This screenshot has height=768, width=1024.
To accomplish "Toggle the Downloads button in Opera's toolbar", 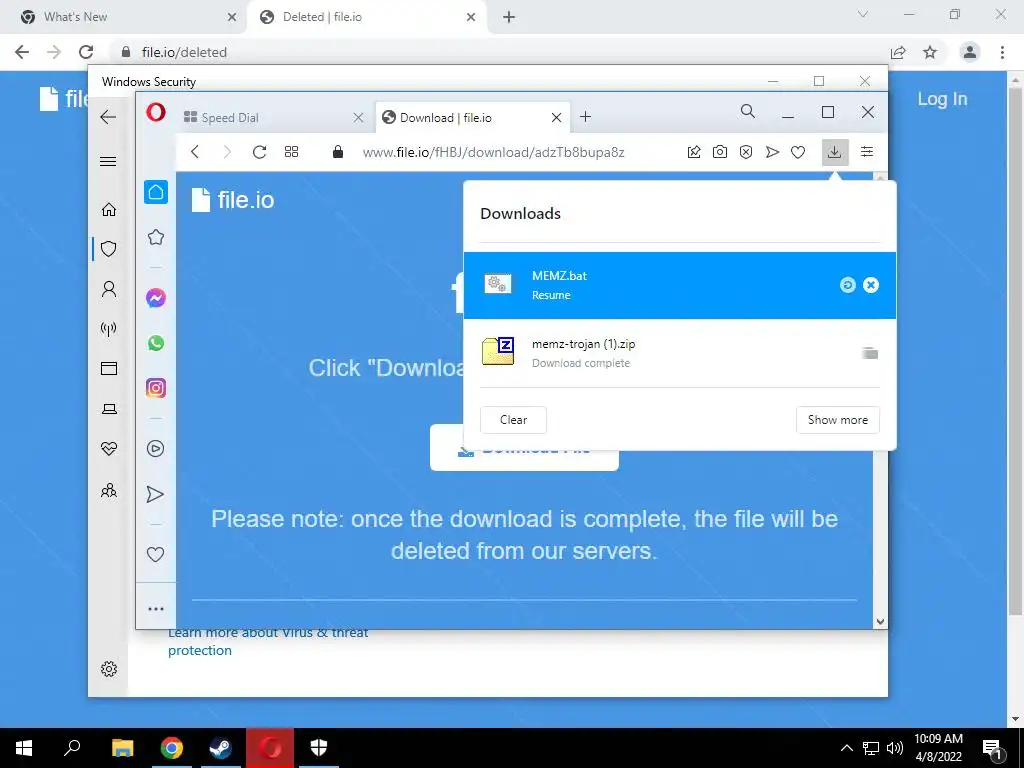I will (835, 152).
